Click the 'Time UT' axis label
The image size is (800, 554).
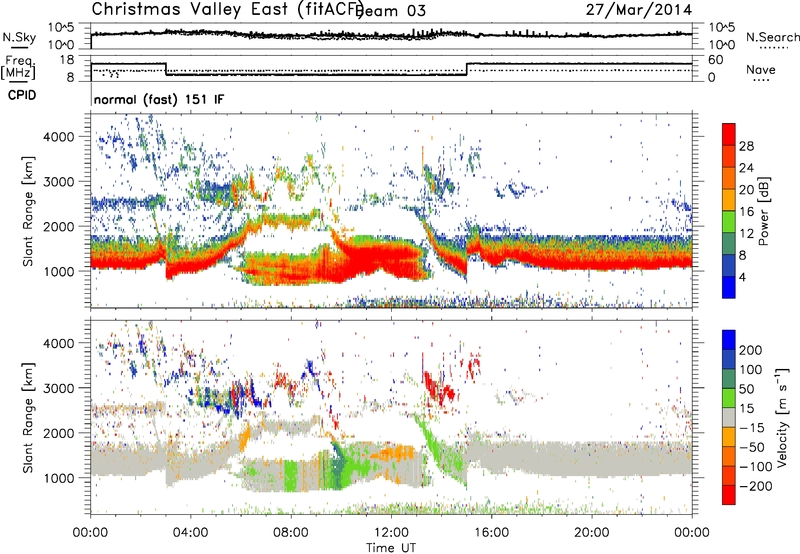click(x=391, y=548)
